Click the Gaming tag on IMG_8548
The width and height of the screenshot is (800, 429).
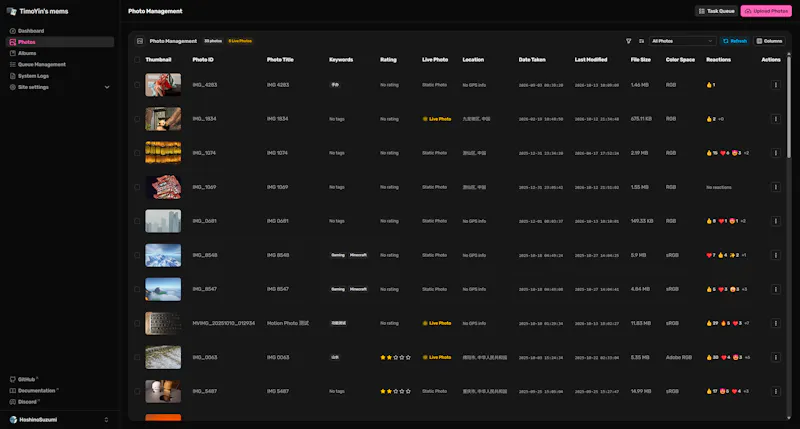click(338, 255)
